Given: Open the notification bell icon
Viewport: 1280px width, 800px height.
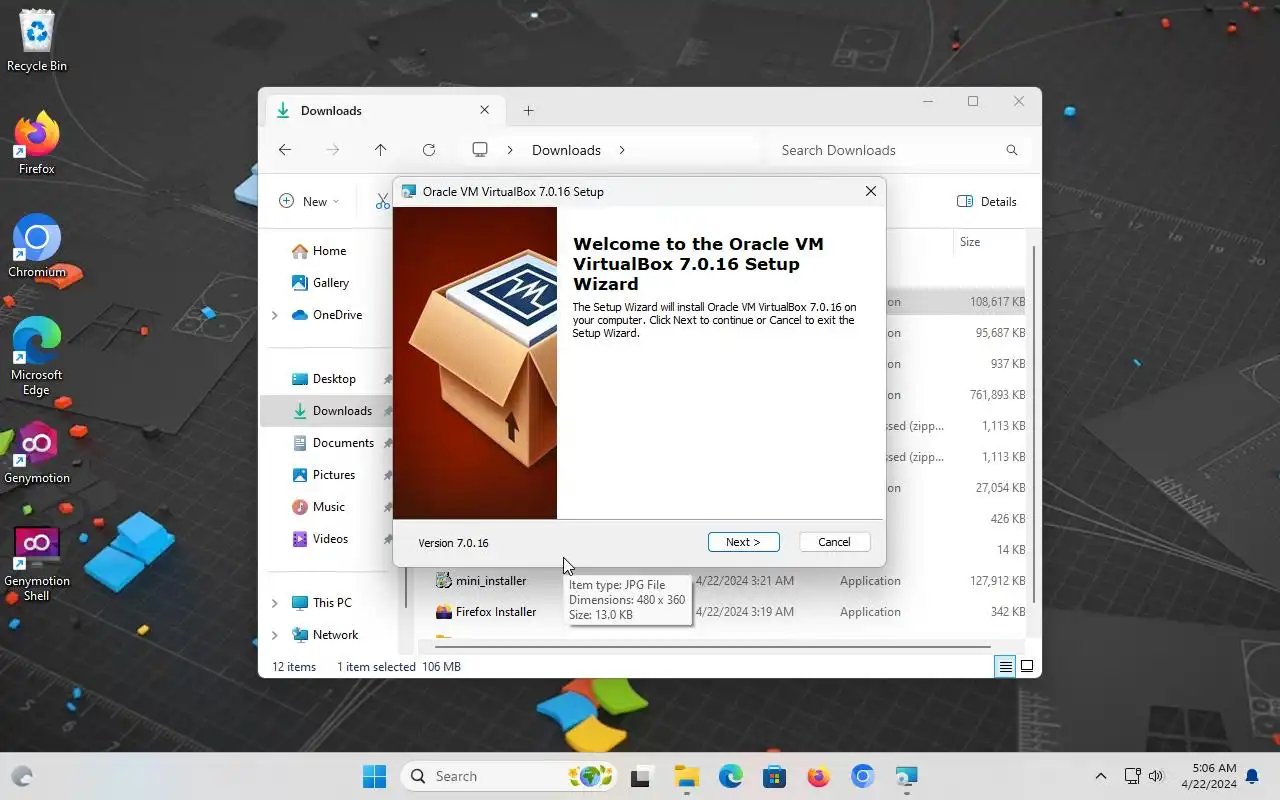Looking at the screenshot, I should click(1251, 776).
